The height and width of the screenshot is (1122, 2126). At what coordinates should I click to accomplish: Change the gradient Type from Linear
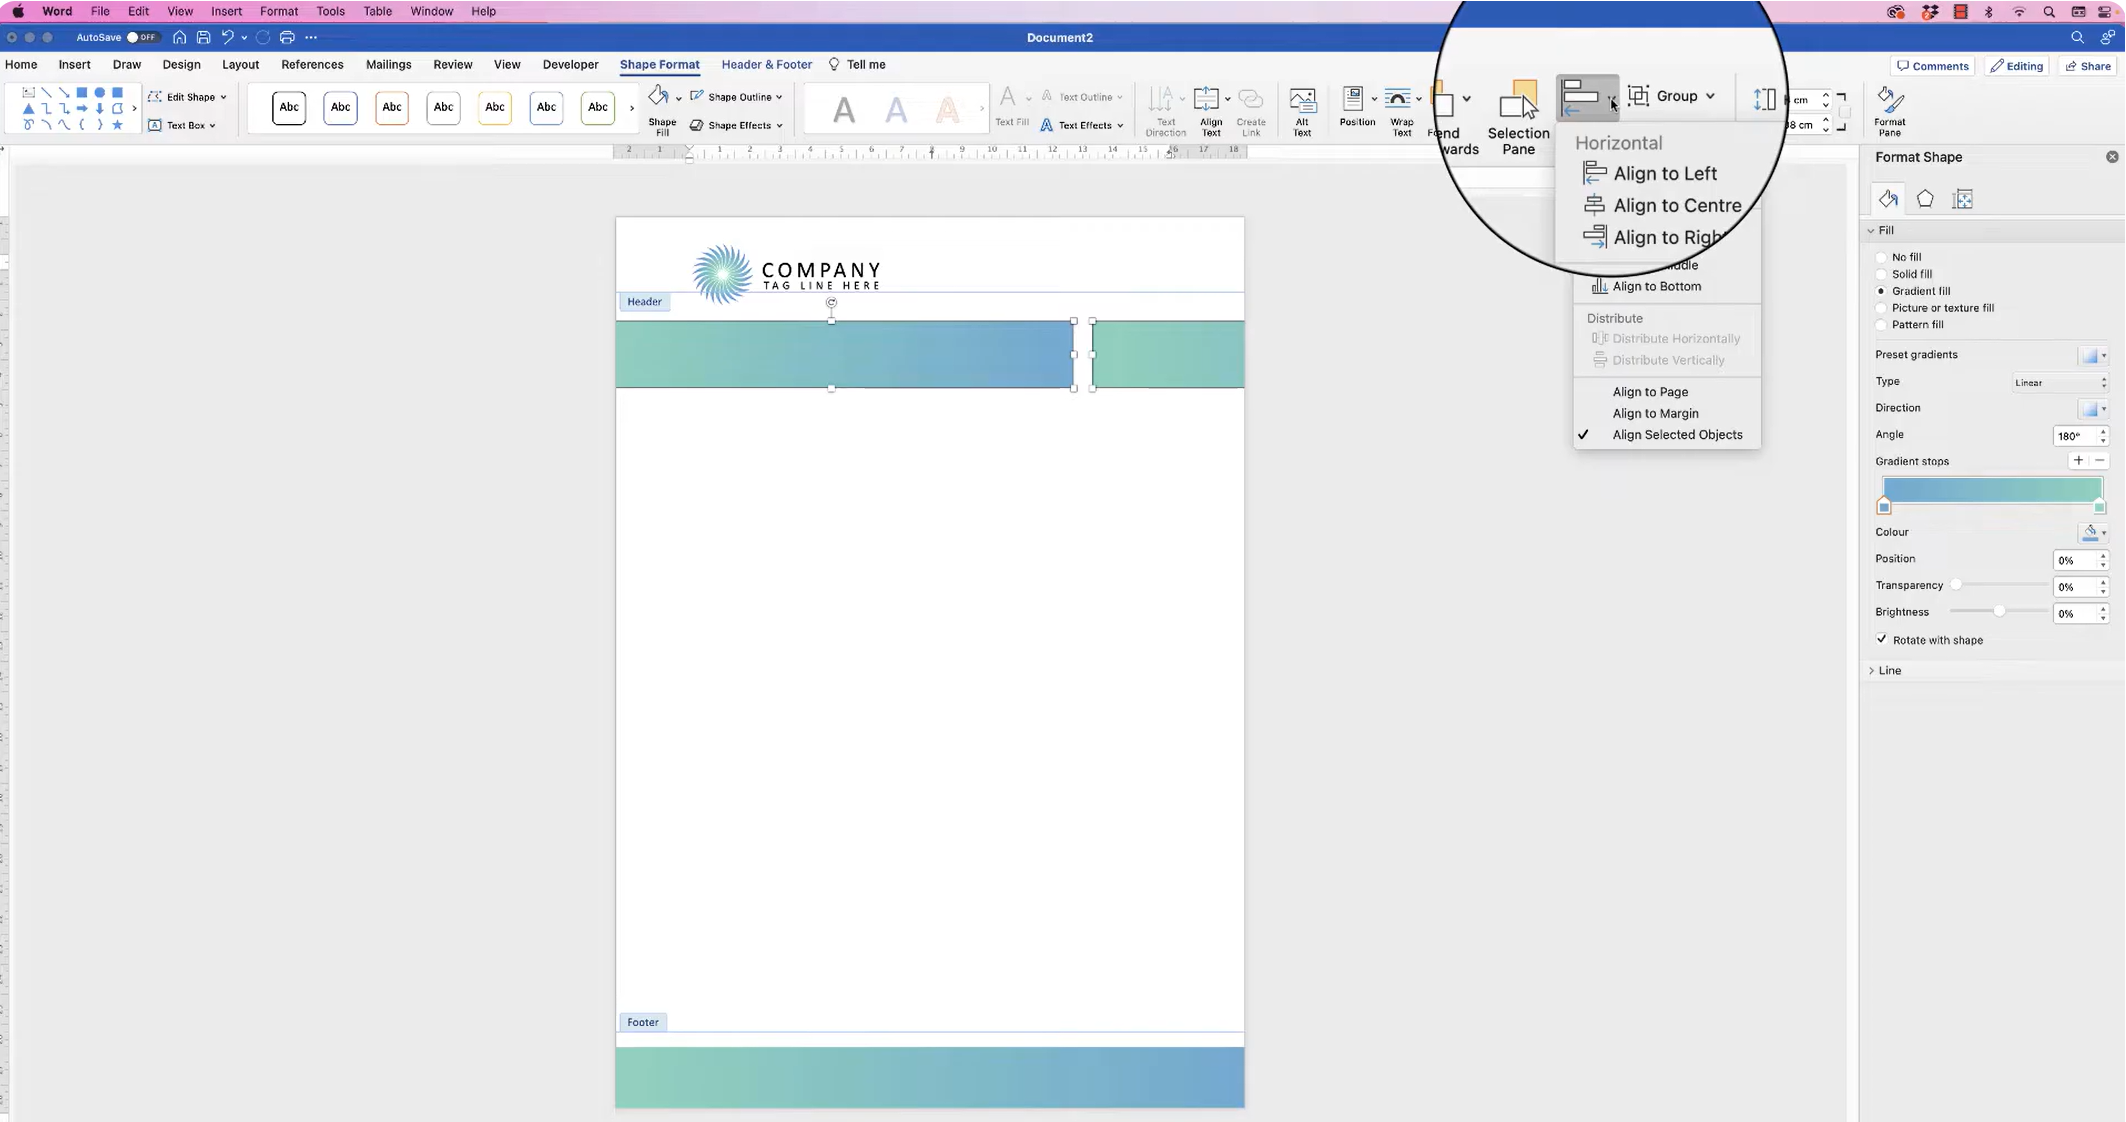pyautogui.click(x=2060, y=382)
